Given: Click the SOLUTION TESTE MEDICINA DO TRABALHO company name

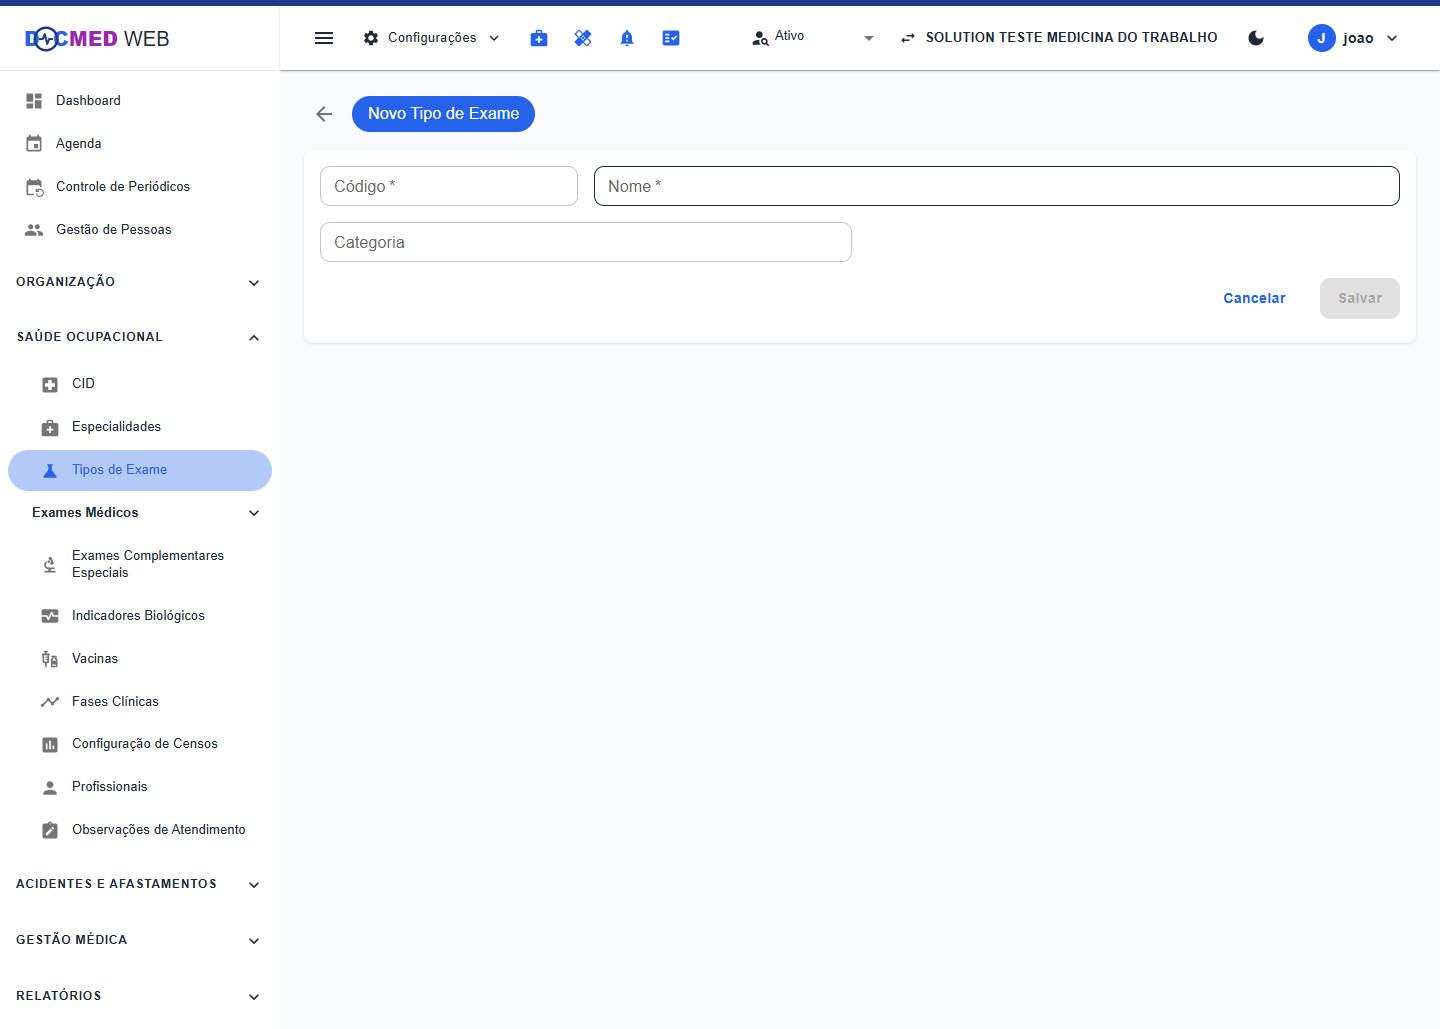Looking at the screenshot, I should [x=1072, y=38].
